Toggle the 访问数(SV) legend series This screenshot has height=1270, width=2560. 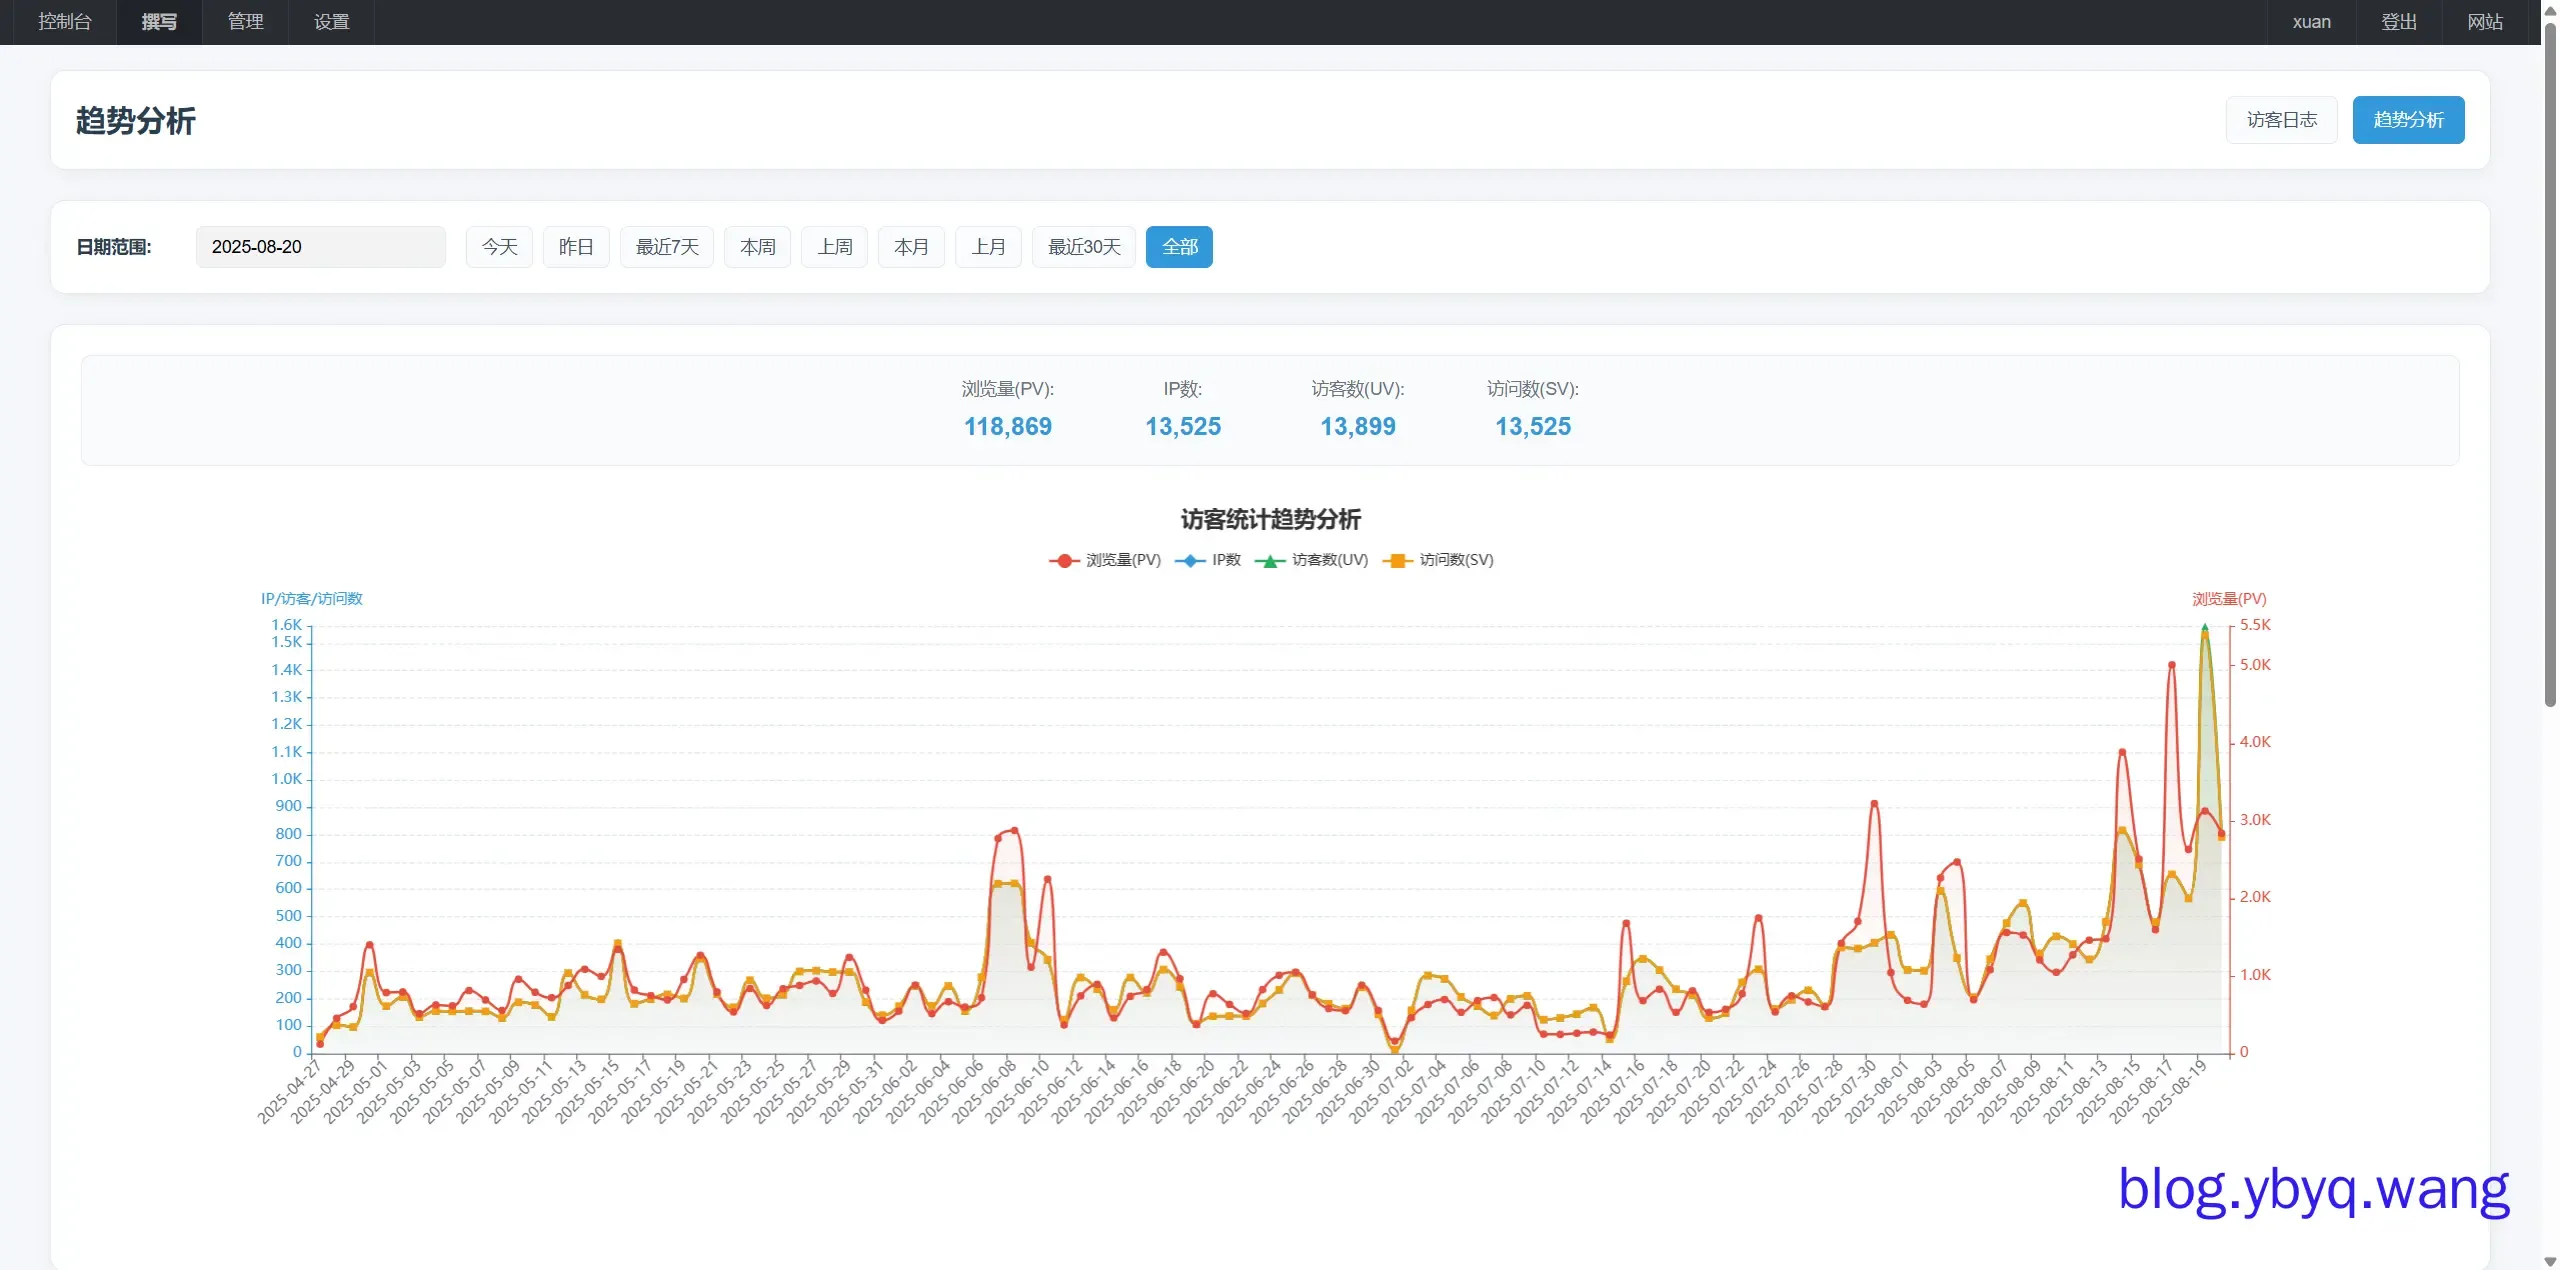pos(1455,560)
